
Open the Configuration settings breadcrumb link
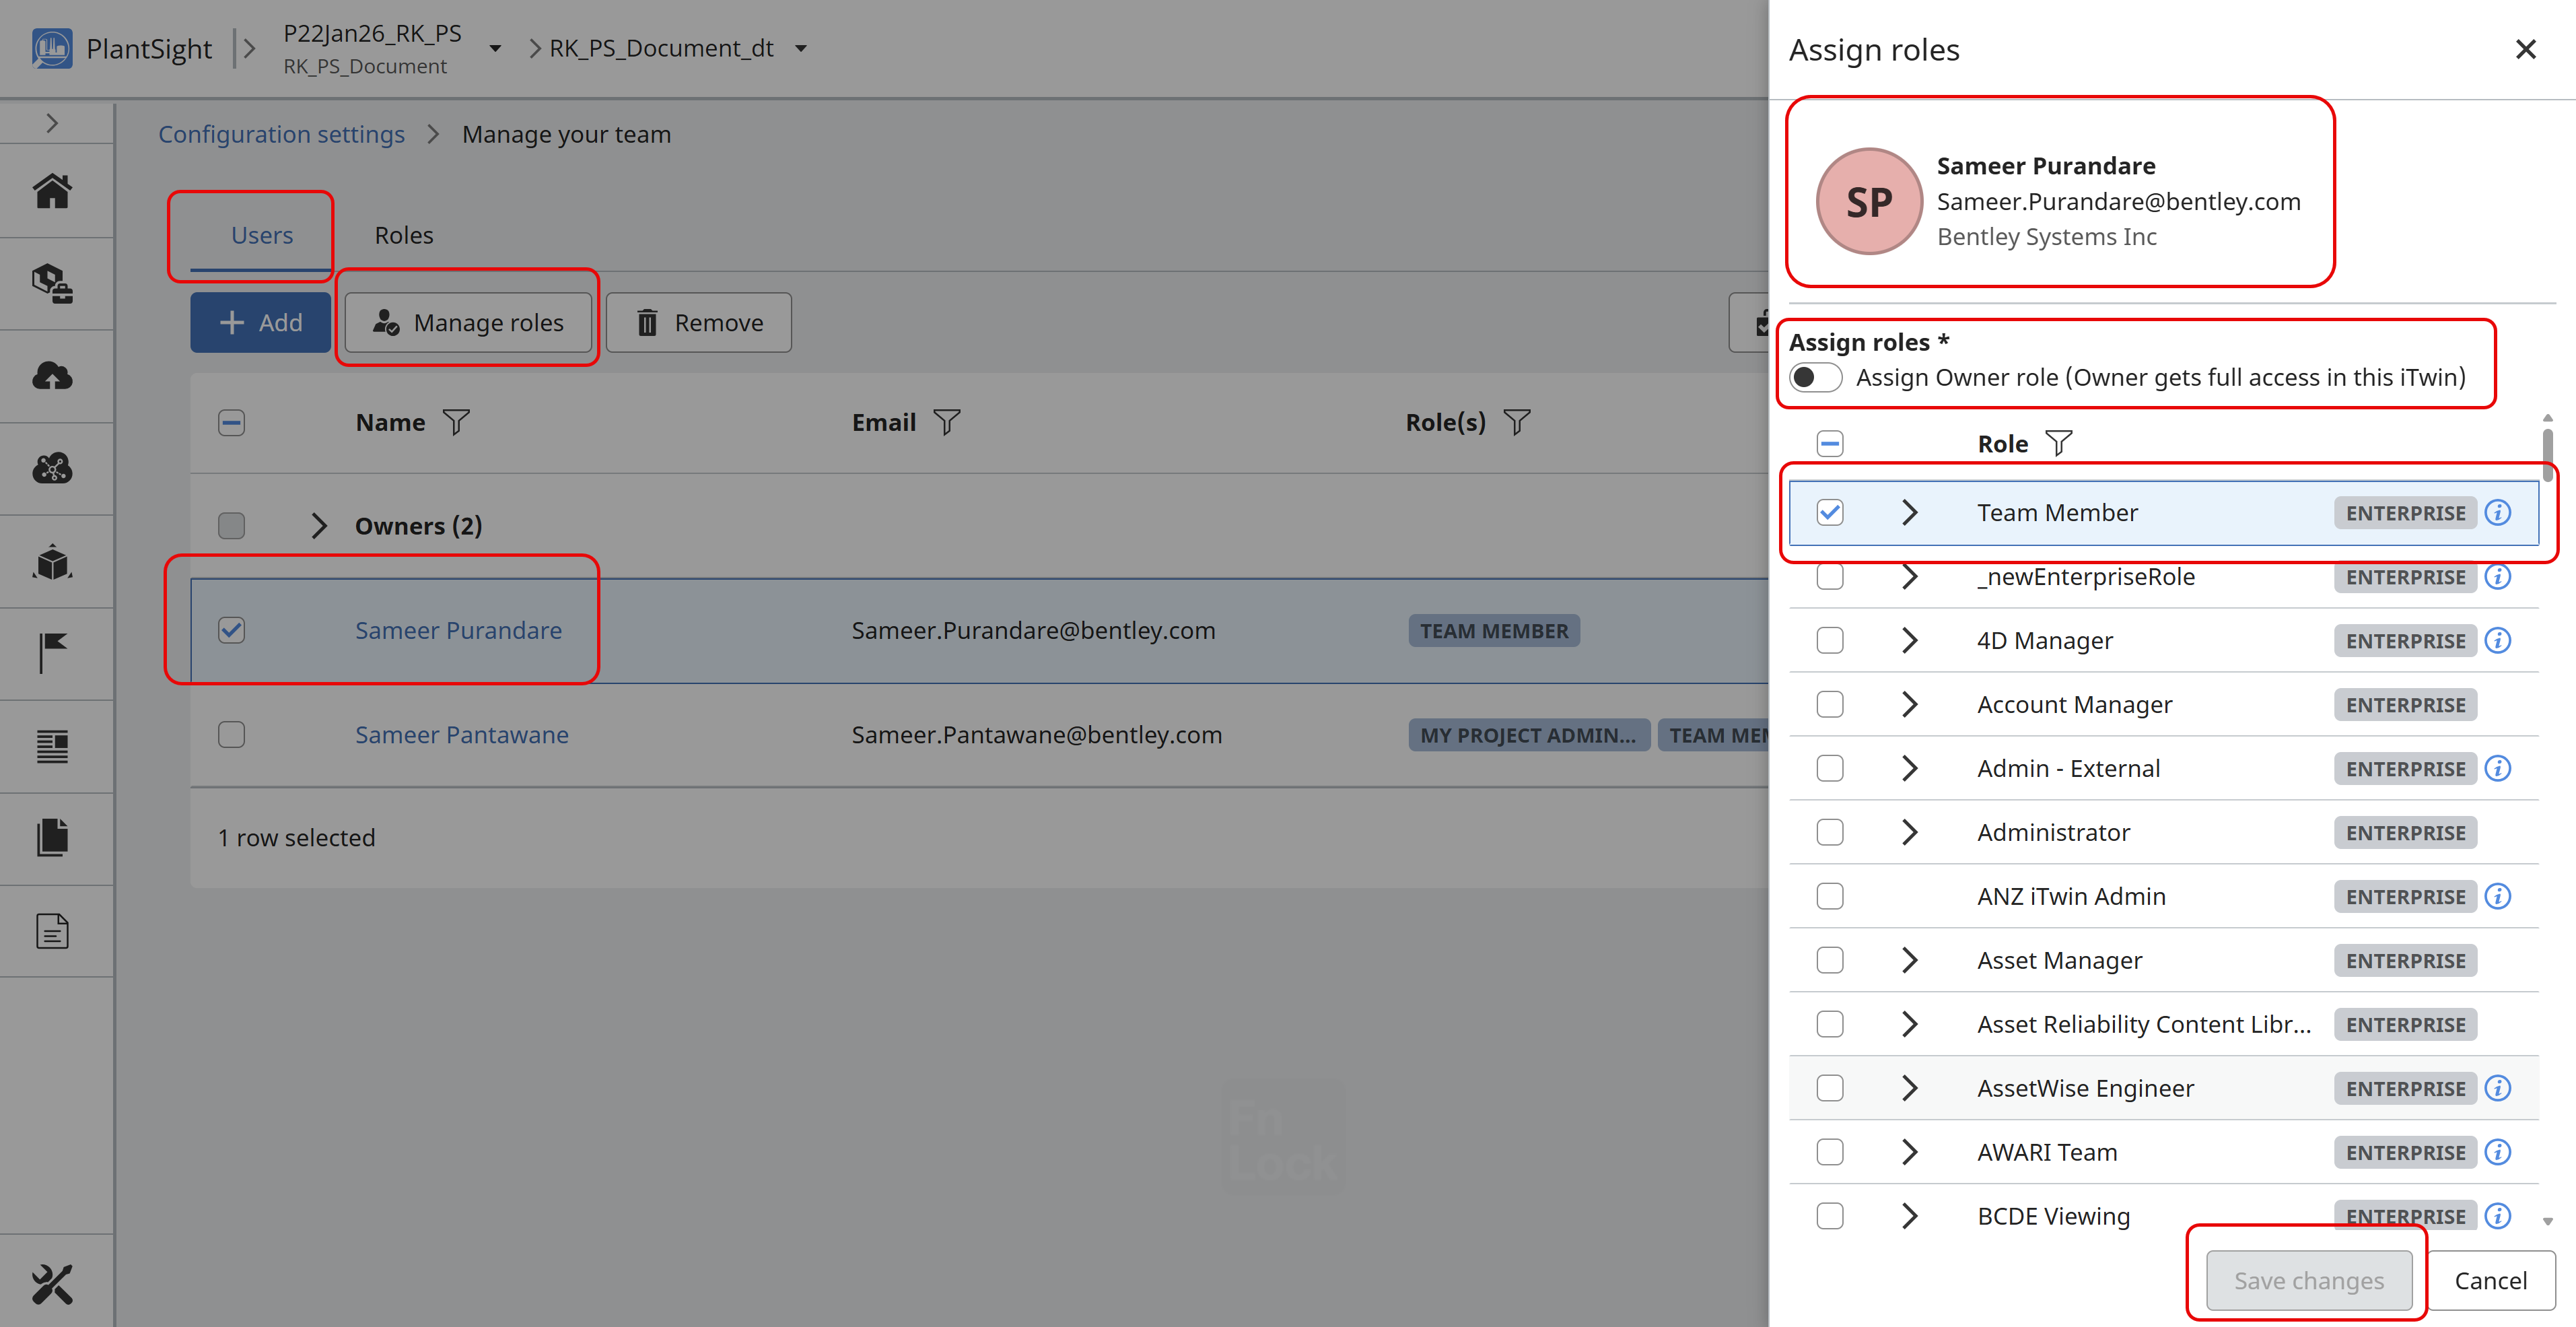281,134
